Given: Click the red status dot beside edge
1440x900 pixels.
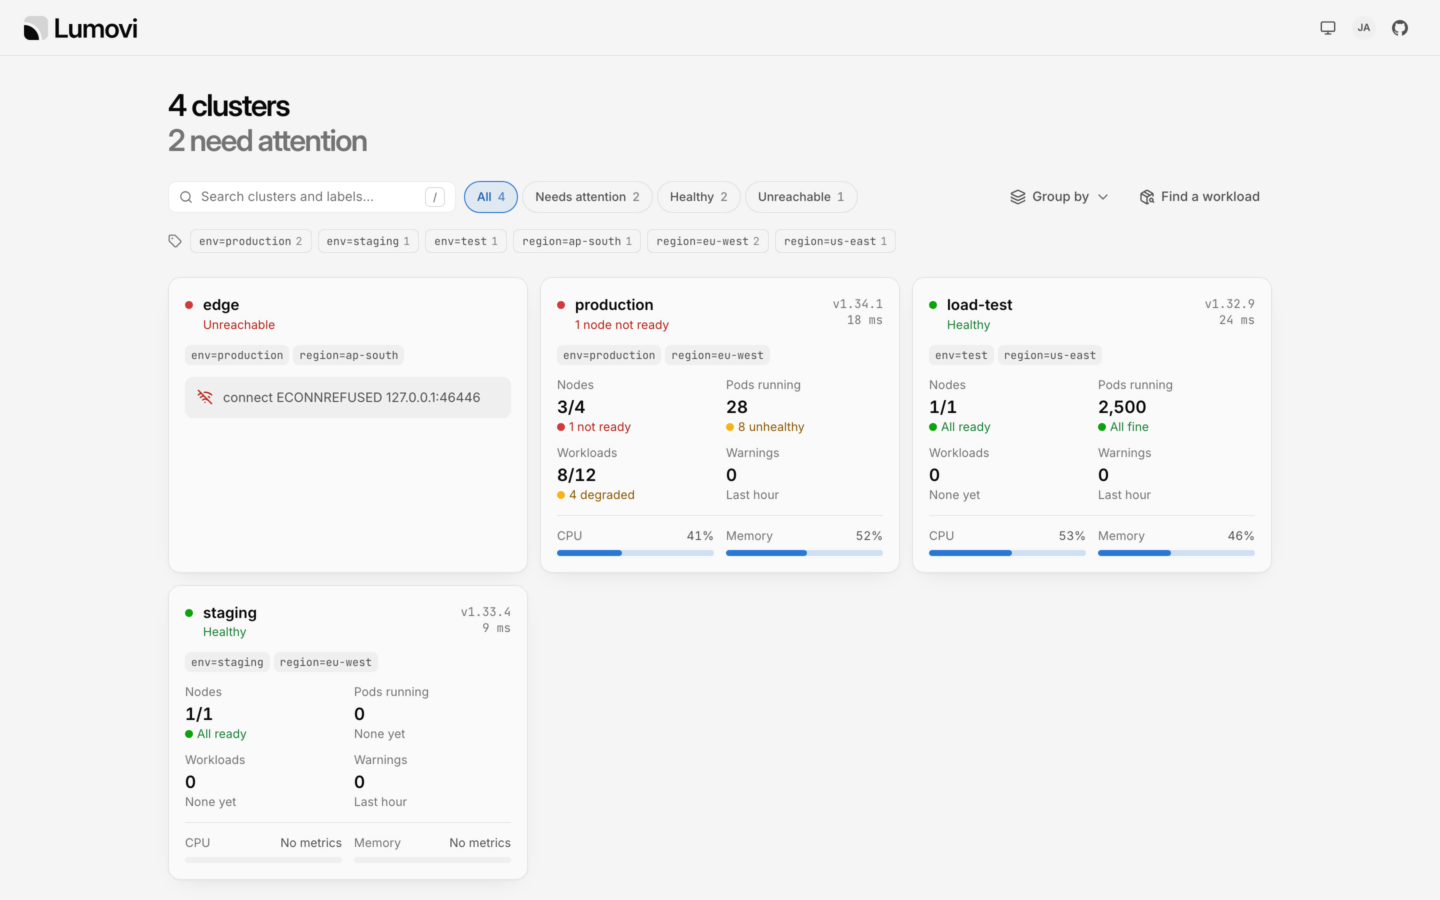Looking at the screenshot, I should [x=189, y=305].
